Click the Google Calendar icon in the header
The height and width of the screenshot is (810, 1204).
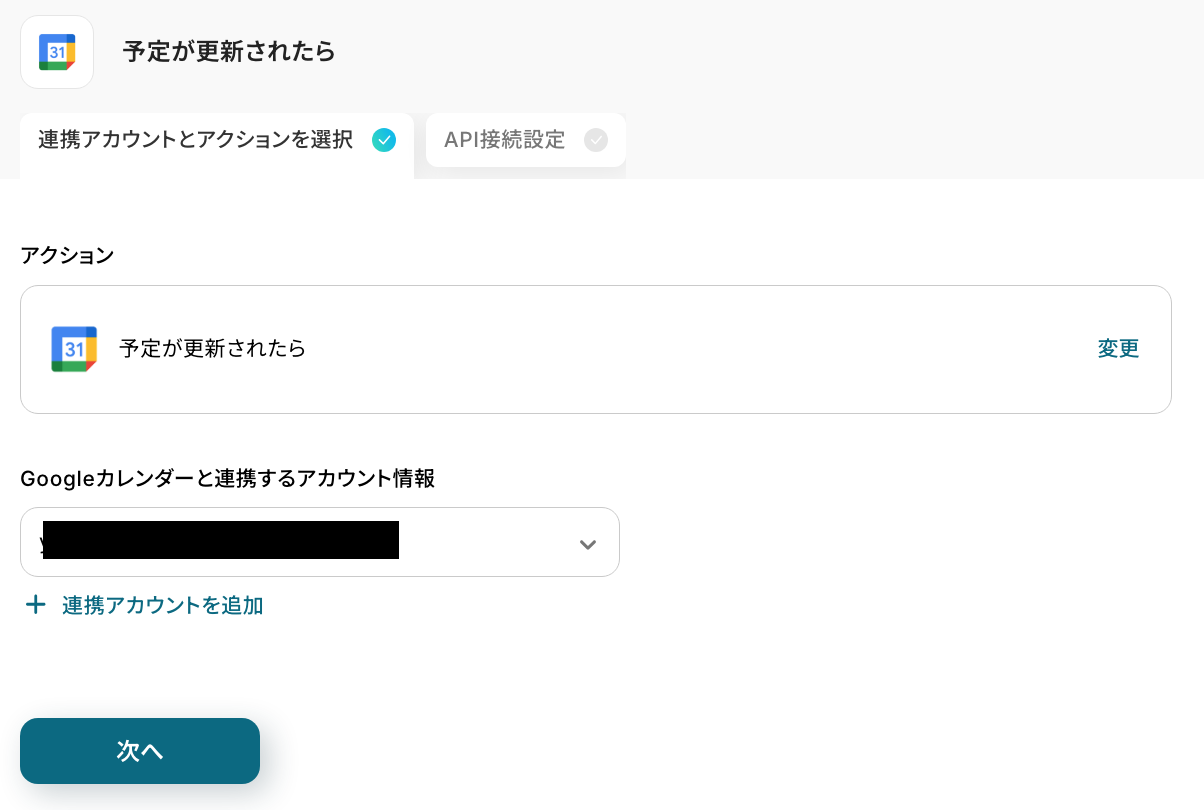point(57,52)
